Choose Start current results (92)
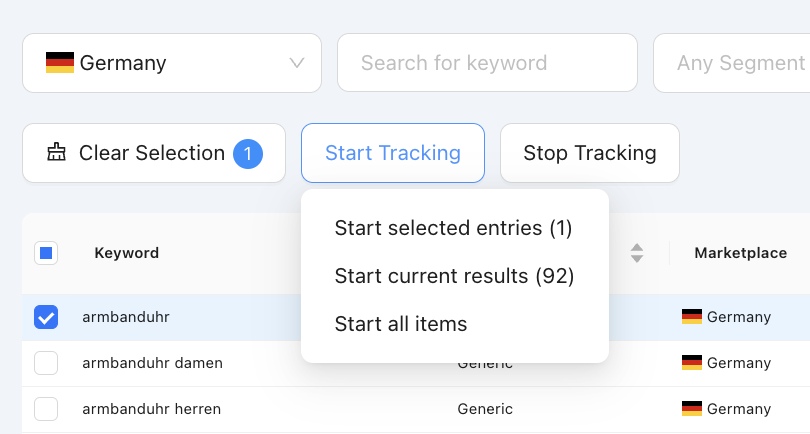810x434 pixels. click(455, 276)
